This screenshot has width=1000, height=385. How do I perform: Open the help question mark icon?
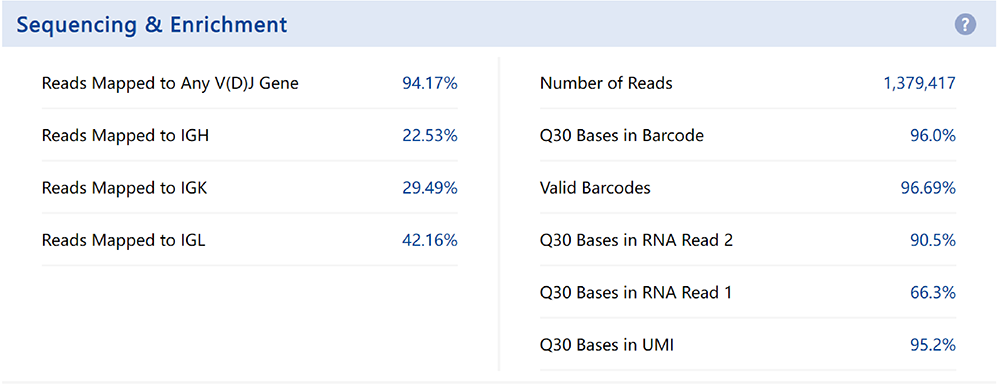coord(965,25)
